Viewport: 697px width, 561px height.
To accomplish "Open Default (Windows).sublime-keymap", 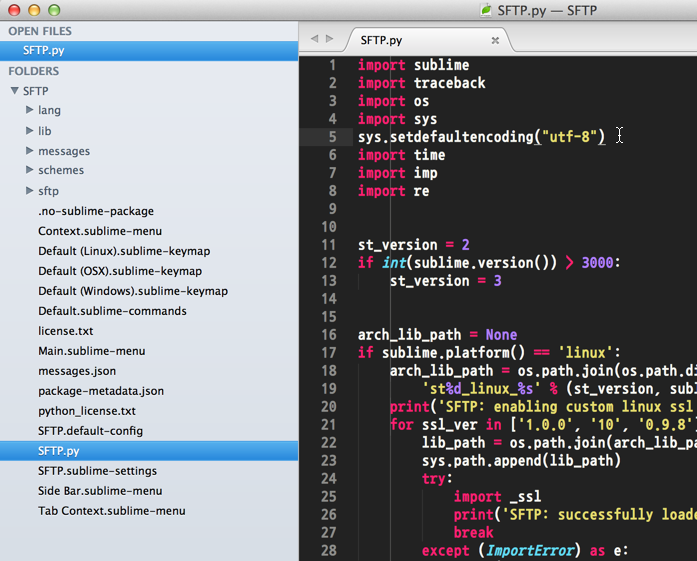I will 133,291.
